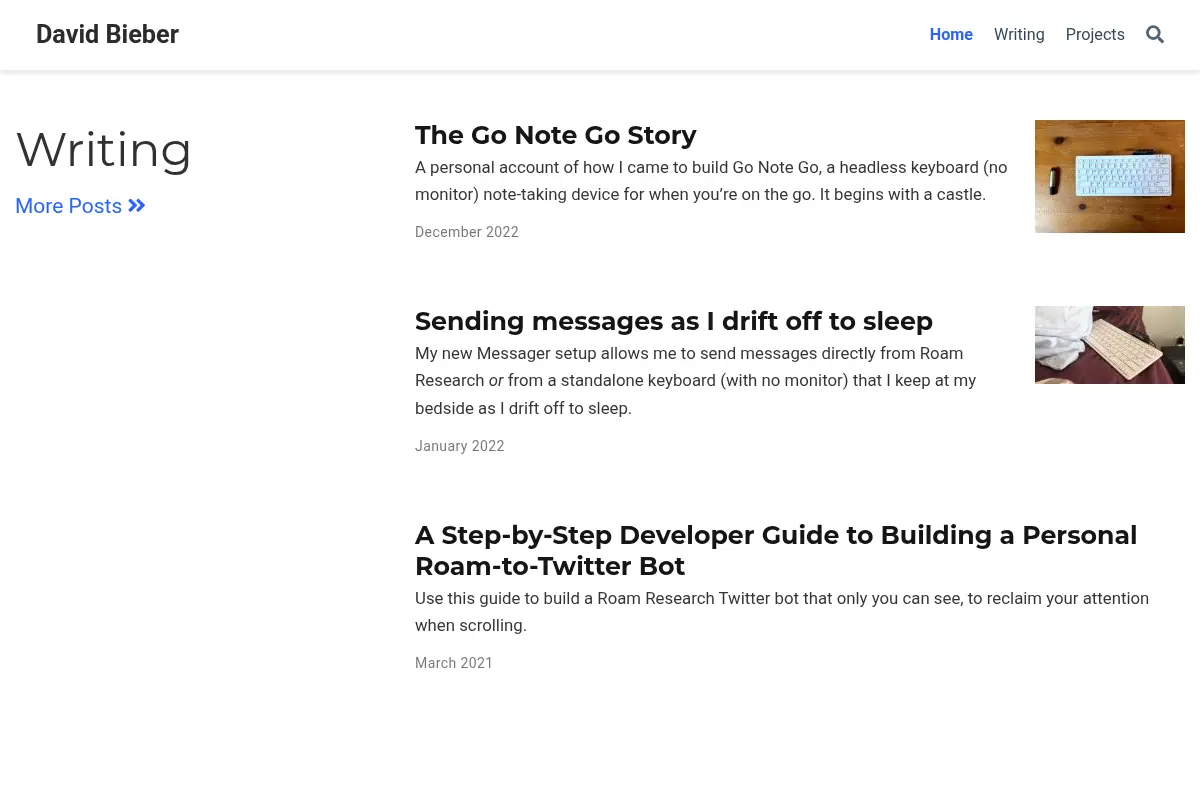Screen dimensions: 1200x800
Task: Click the March 2021 post date
Action: click(454, 663)
